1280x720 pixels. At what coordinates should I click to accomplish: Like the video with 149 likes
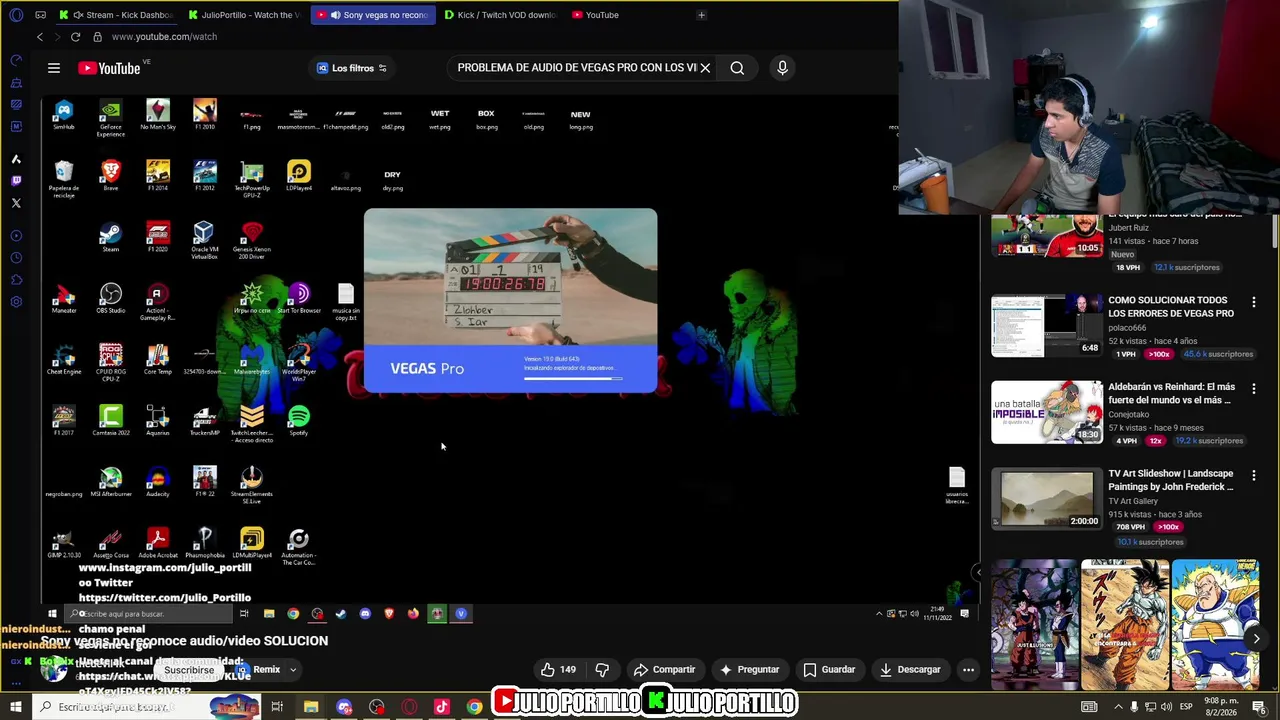click(558, 670)
